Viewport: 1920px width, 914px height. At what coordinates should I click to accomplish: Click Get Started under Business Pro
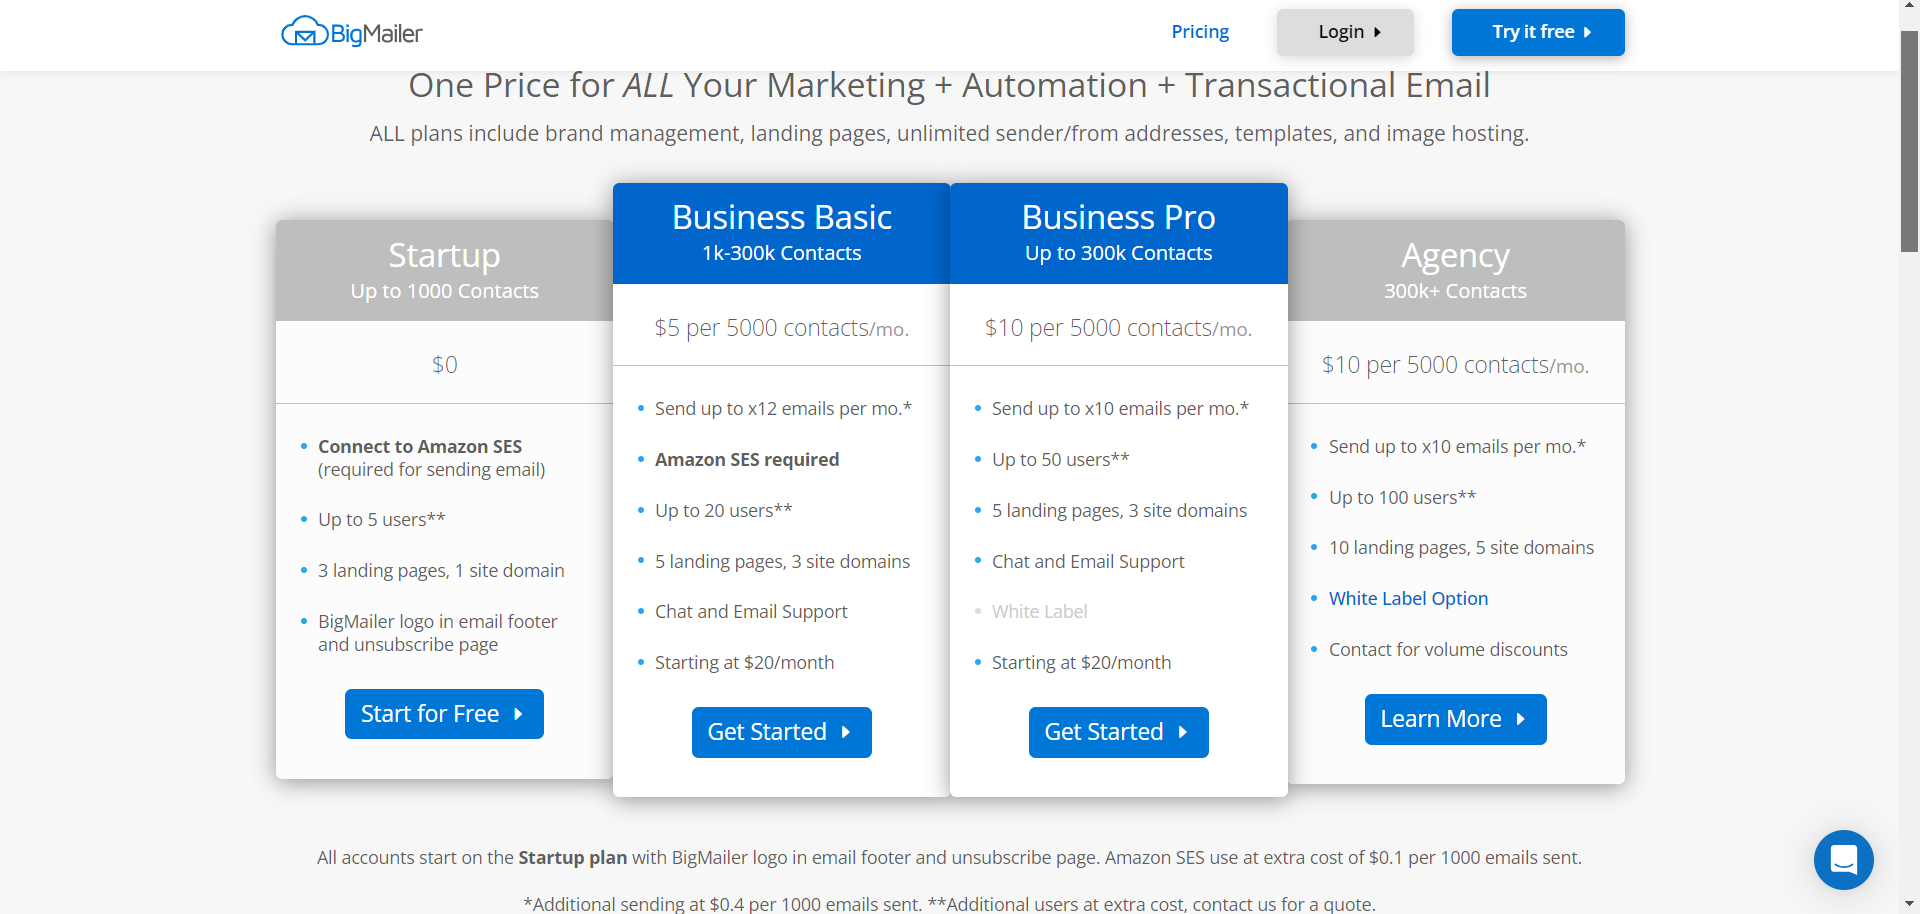pos(1119,732)
